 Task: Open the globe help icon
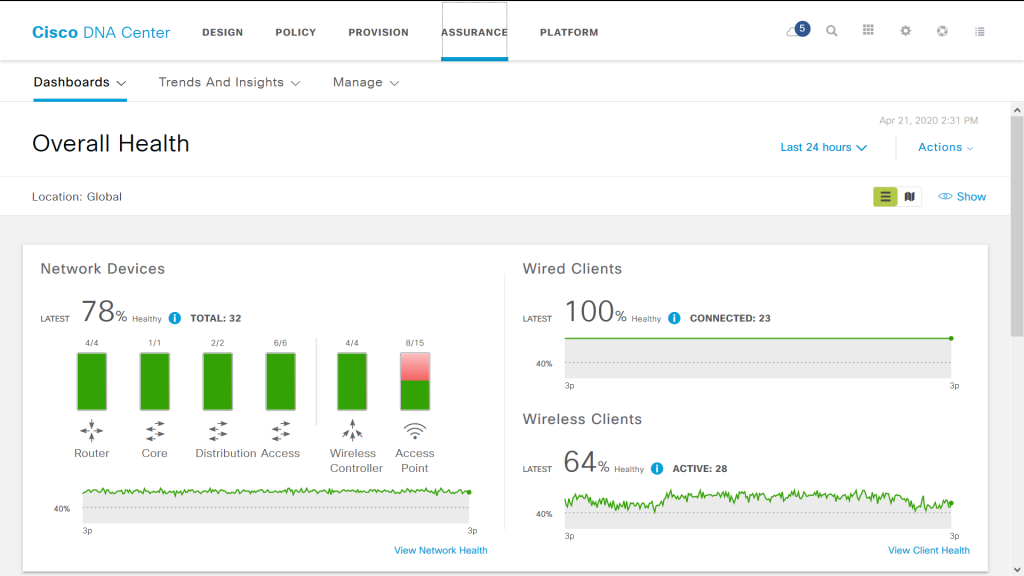pos(942,31)
